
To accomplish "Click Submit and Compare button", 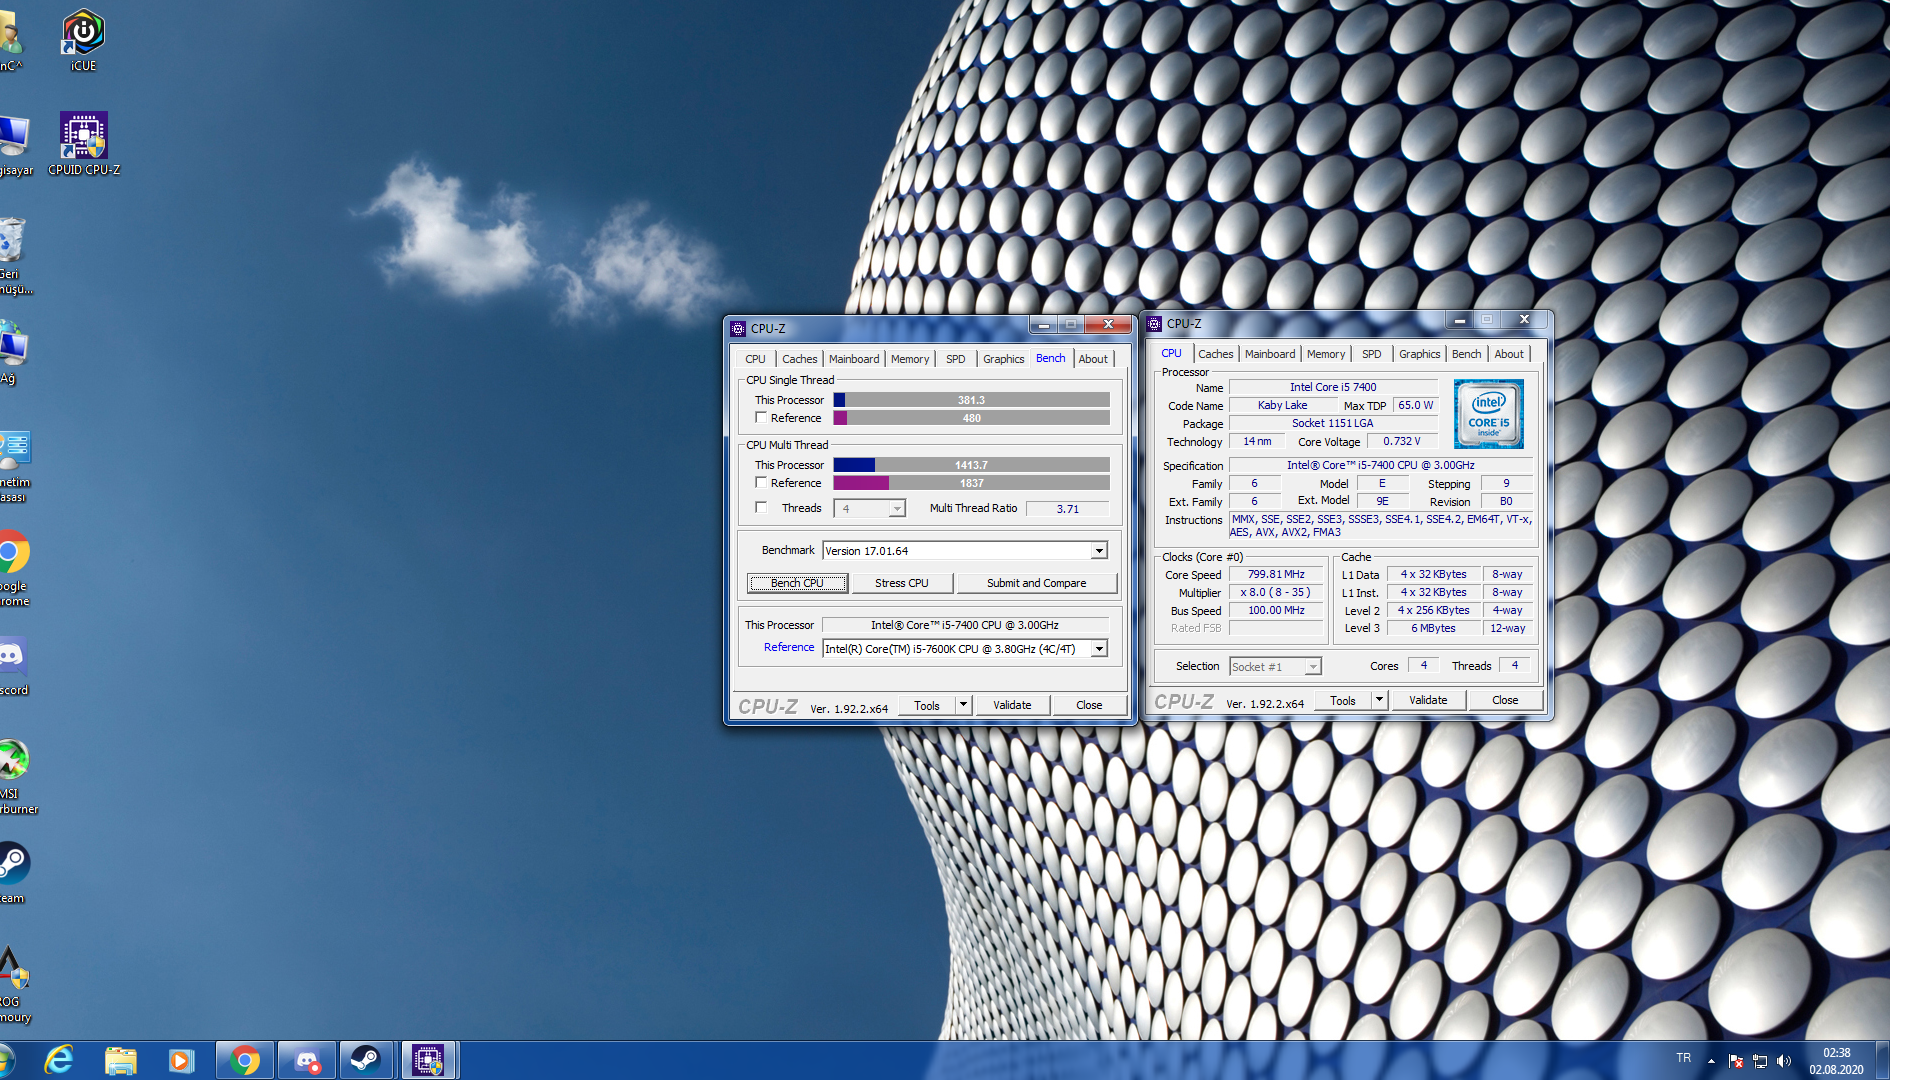I will point(1036,583).
